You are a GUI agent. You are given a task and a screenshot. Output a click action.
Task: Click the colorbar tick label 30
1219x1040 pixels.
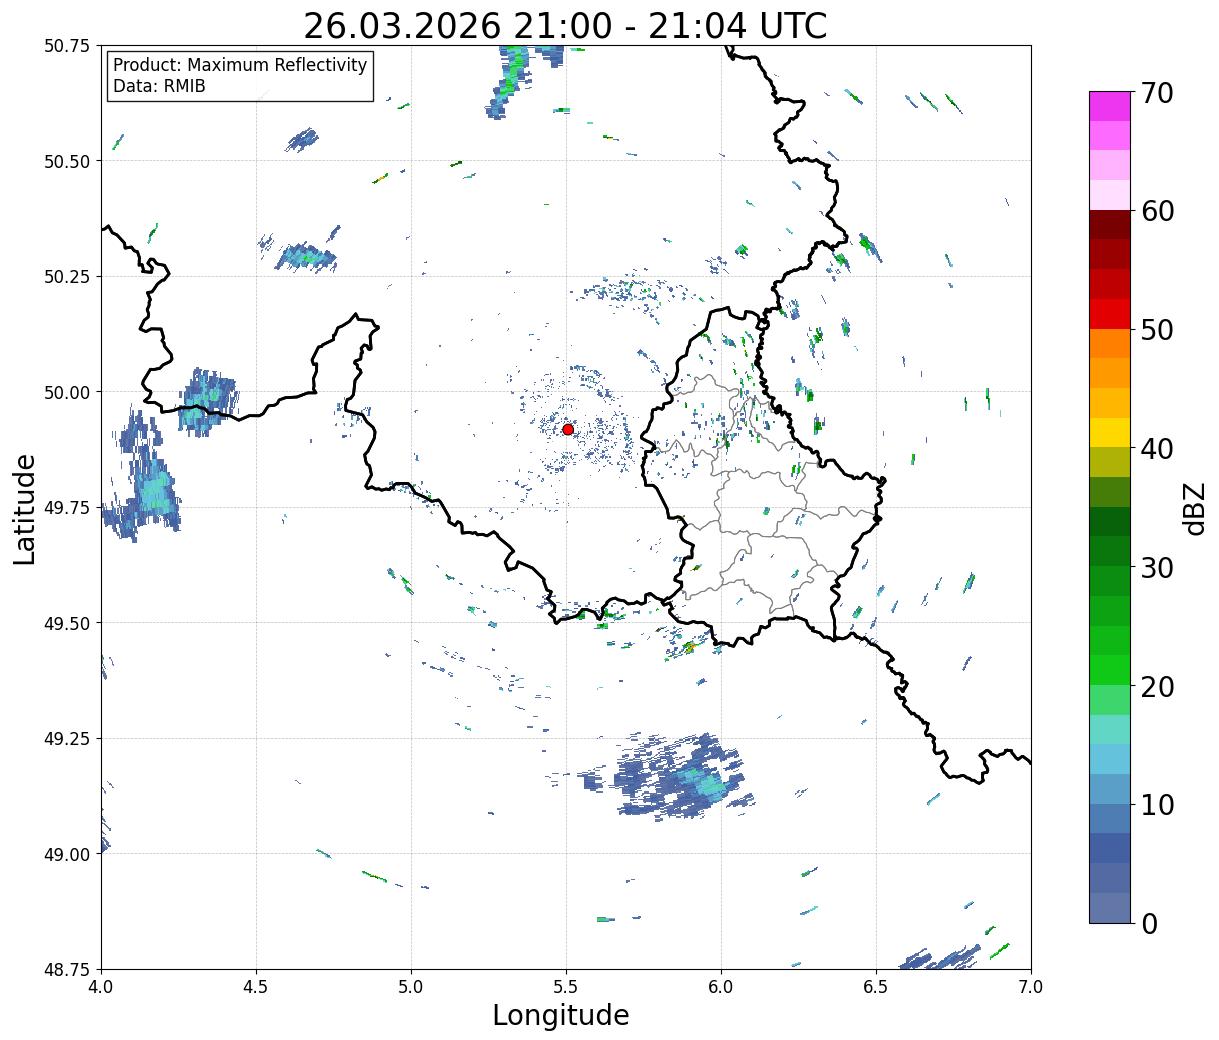point(1157,567)
